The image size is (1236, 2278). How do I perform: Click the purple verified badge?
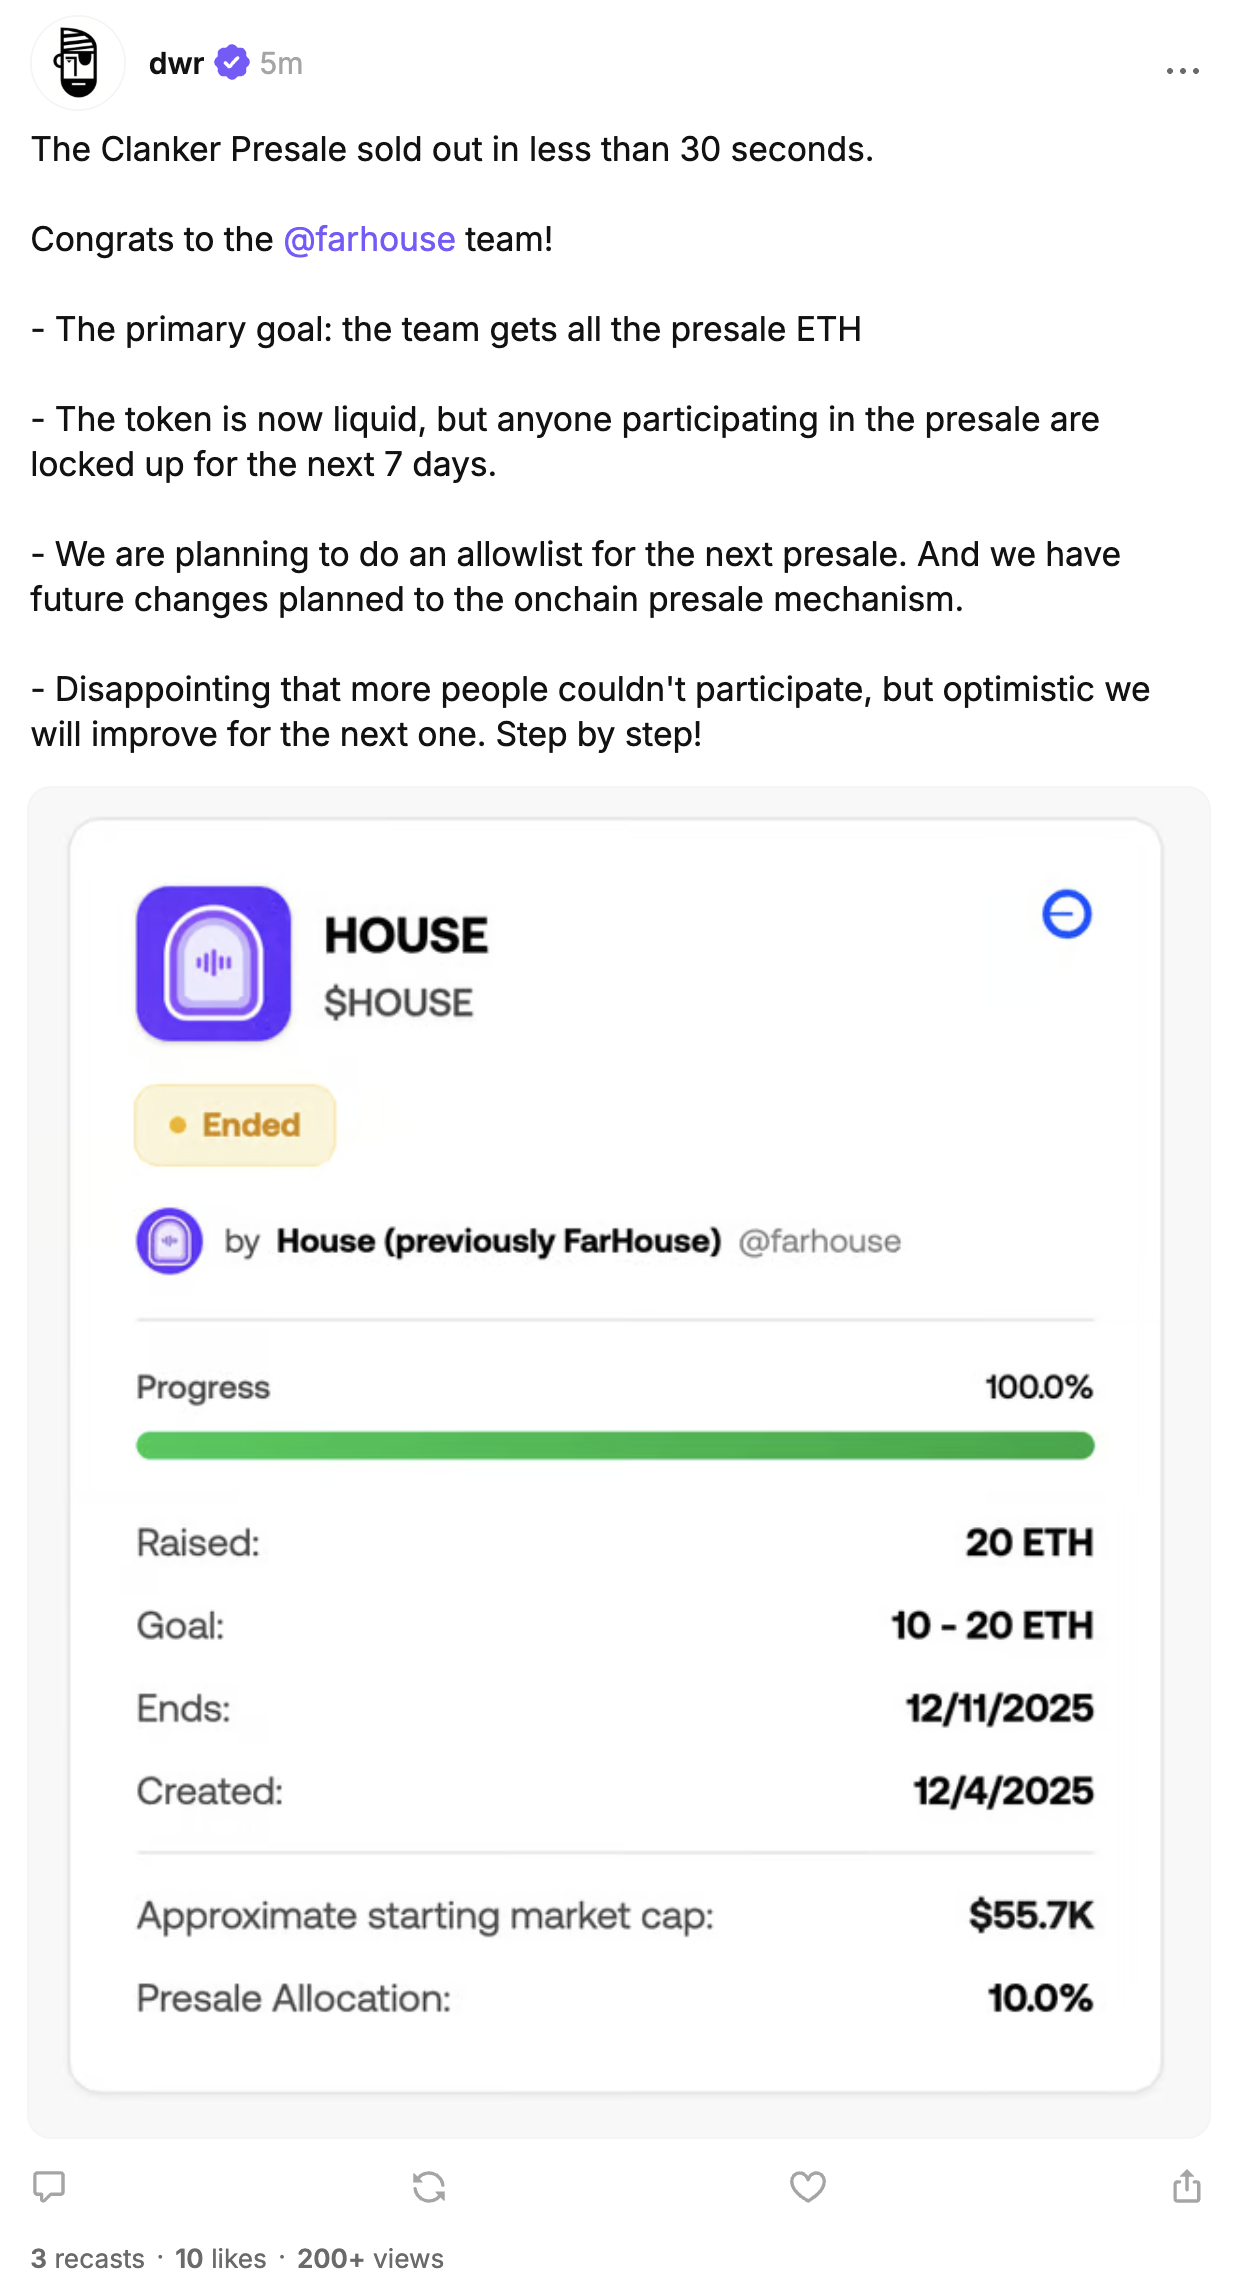[232, 63]
